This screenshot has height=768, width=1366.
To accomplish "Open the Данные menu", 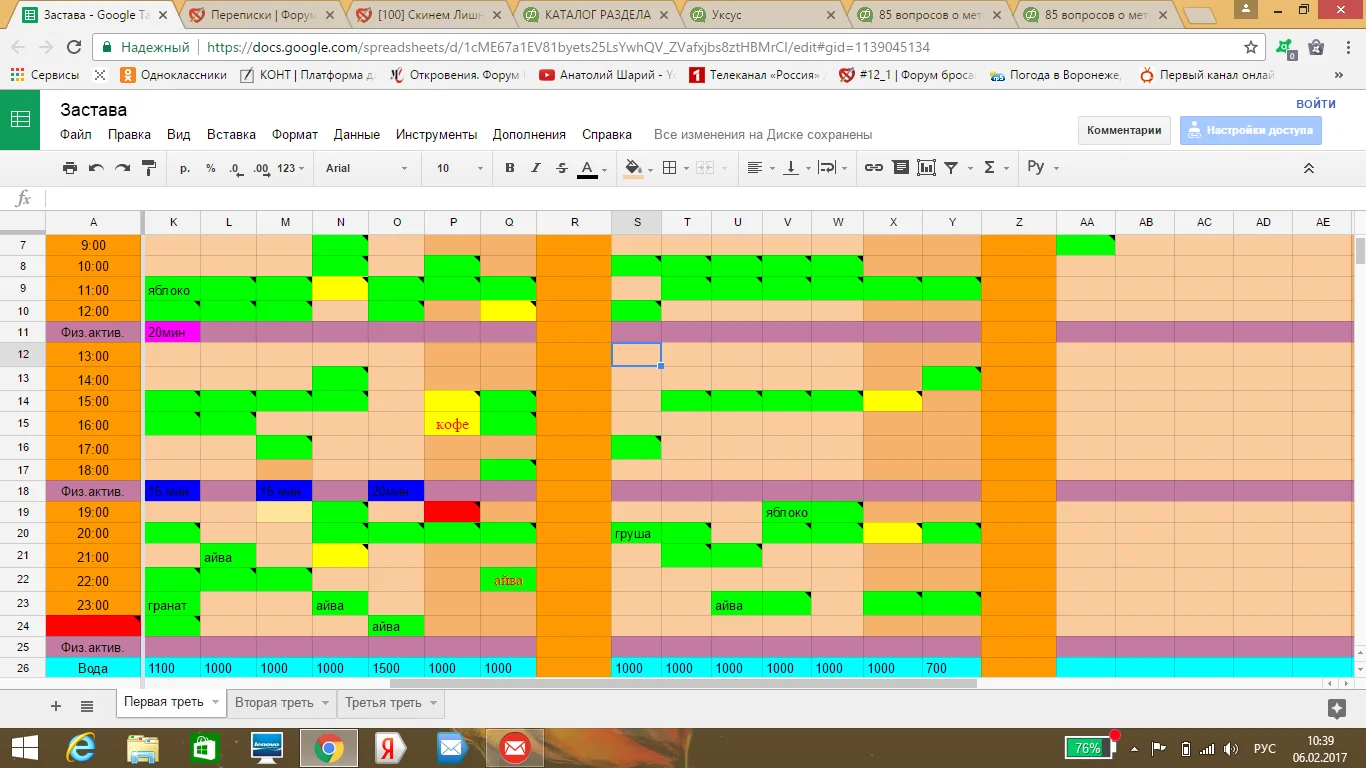I will click(357, 134).
